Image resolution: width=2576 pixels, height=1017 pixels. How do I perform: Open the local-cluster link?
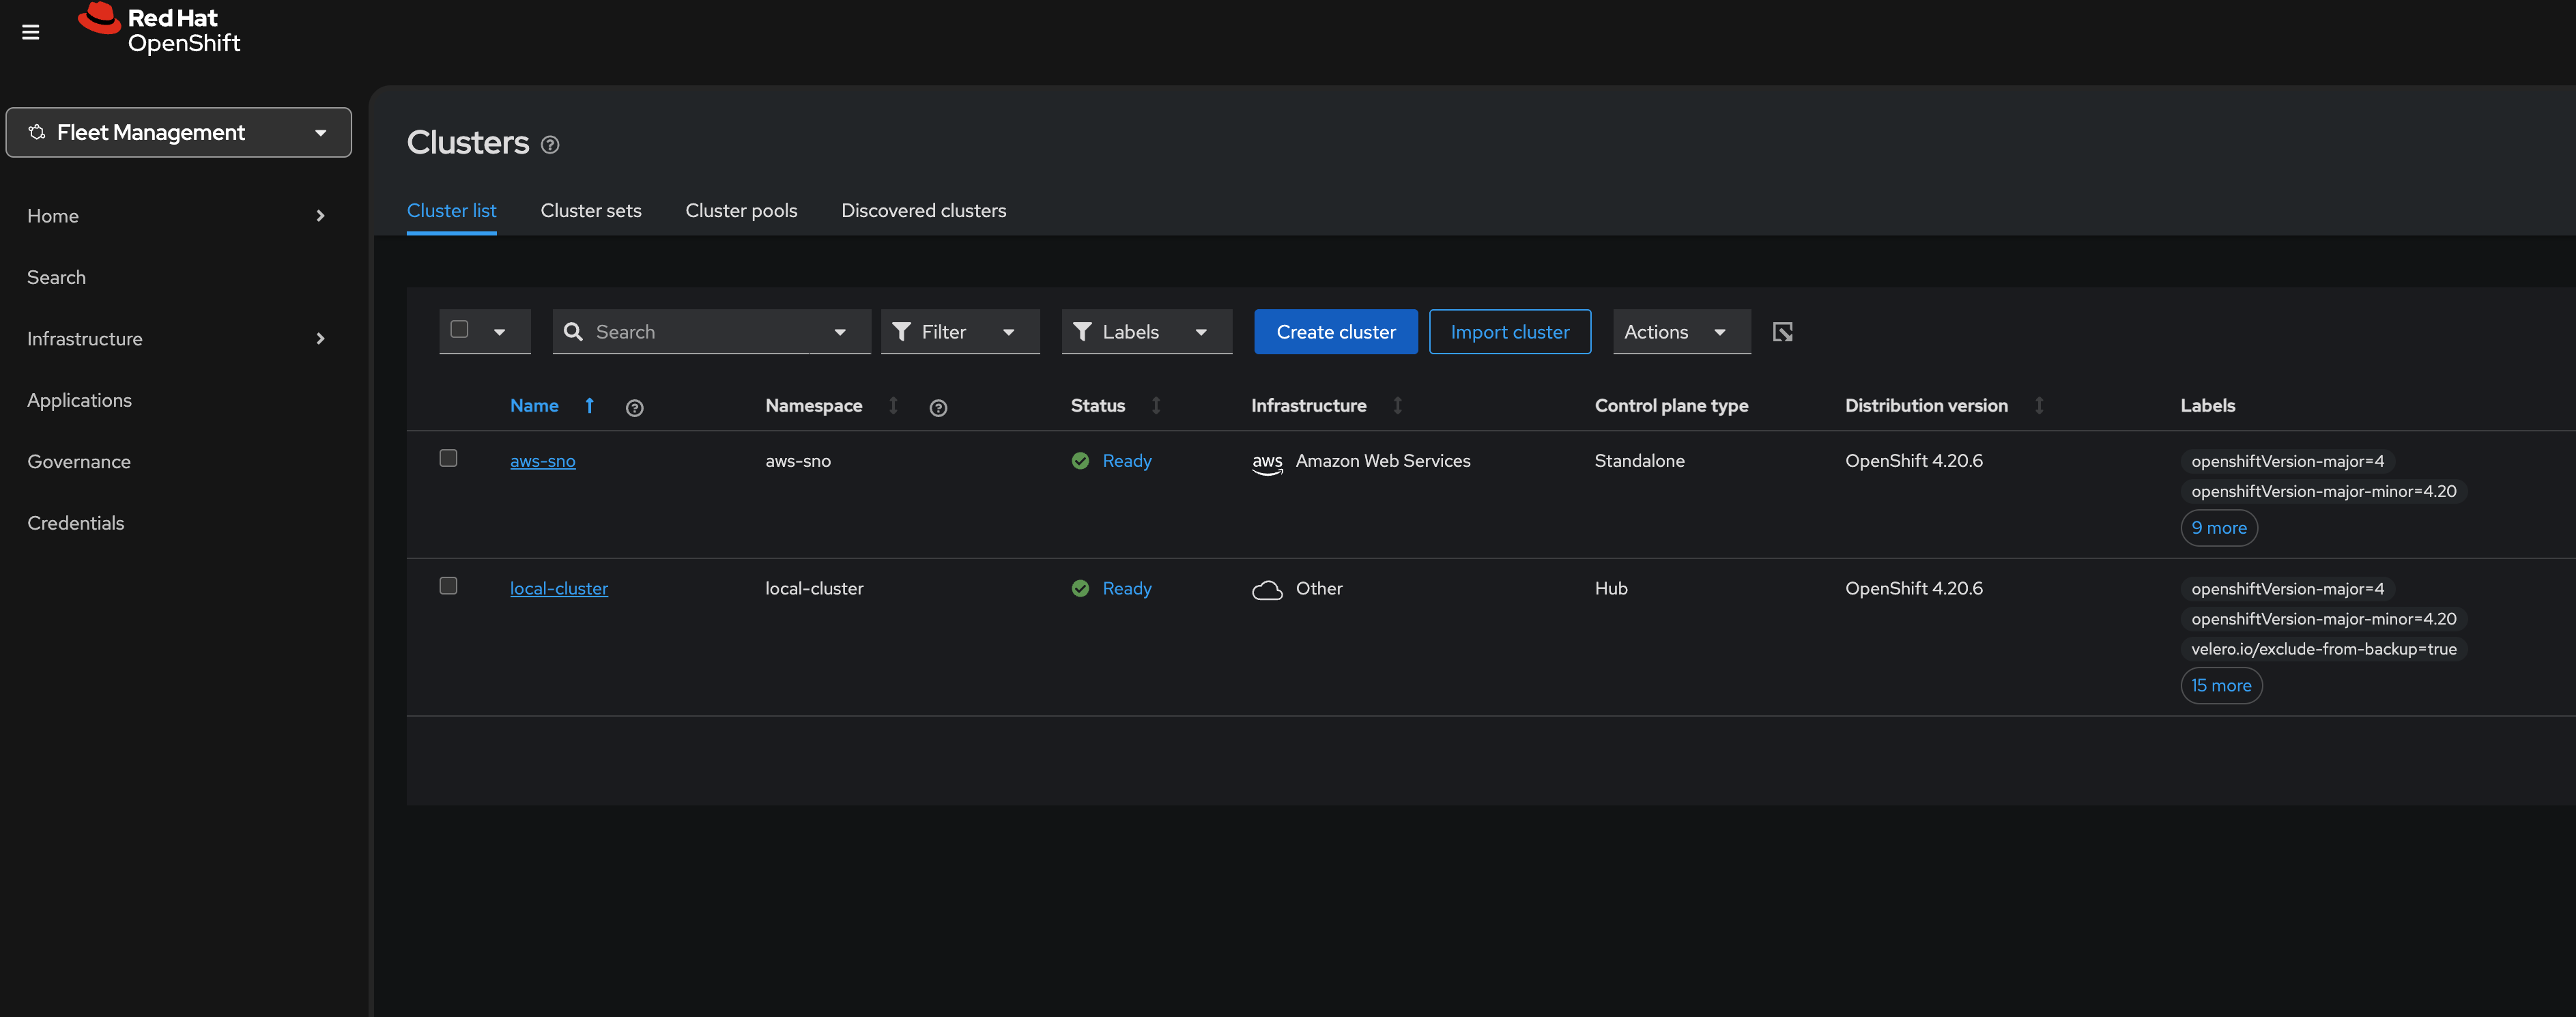pyautogui.click(x=558, y=589)
